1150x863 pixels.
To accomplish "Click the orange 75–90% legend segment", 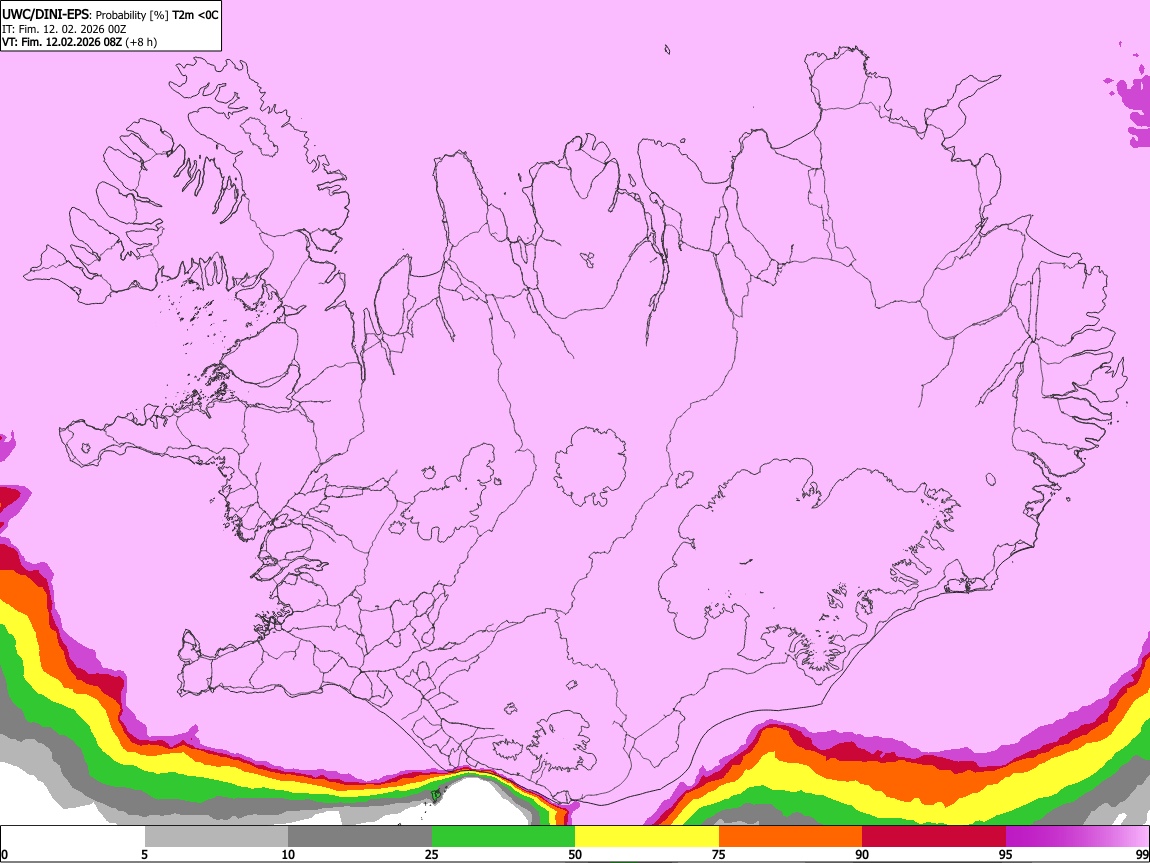I will point(791,837).
